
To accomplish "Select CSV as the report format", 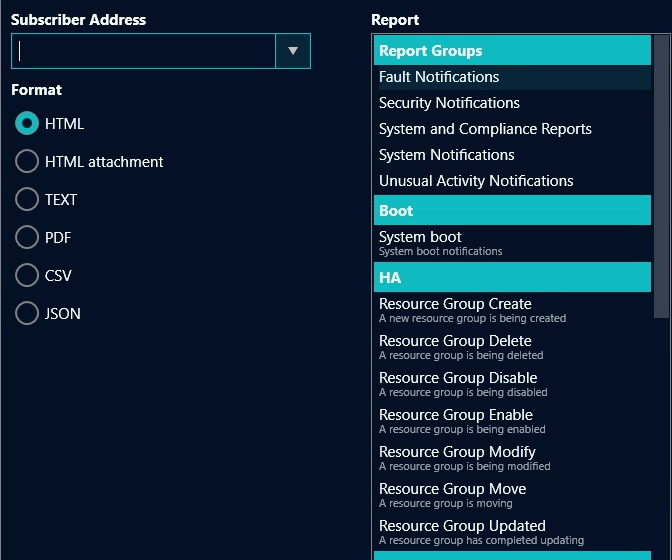I will pos(27,276).
